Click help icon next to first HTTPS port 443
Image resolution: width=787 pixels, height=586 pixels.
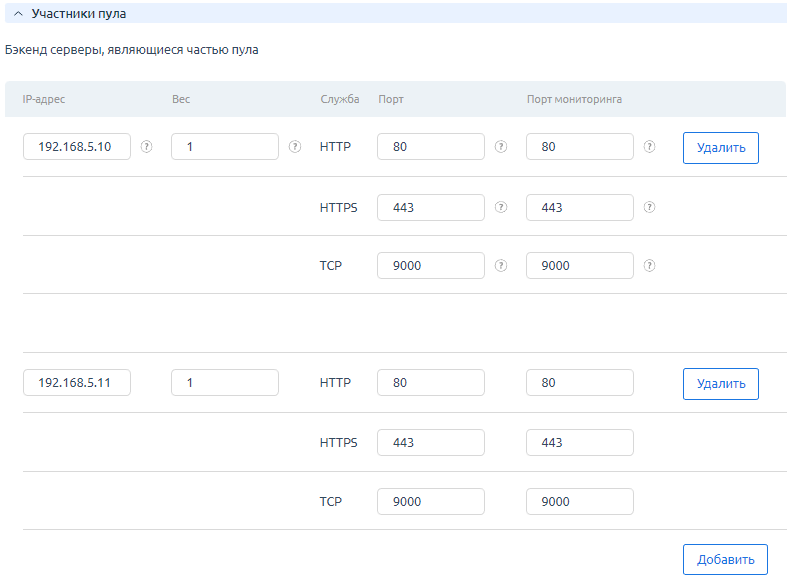click(501, 207)
